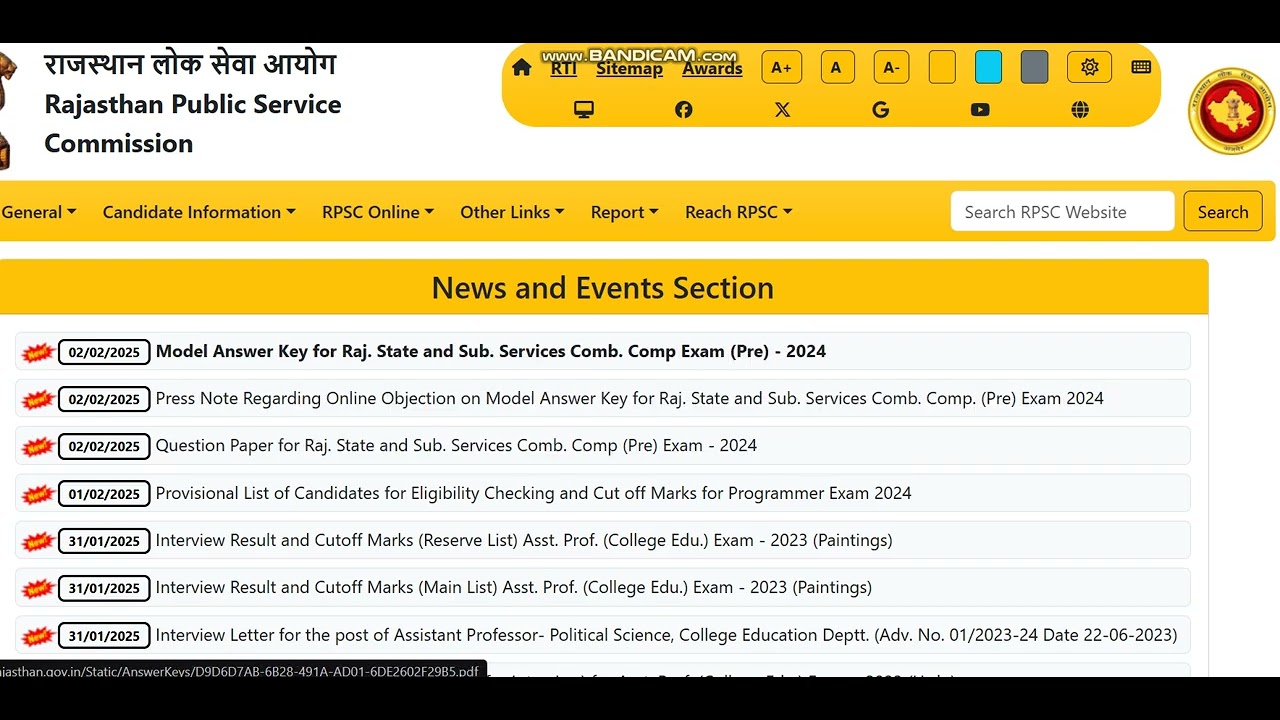Increase font size with A+ button
Image resolution: width=1280 pixels, height=720 pixels.
tap(782, 68)
